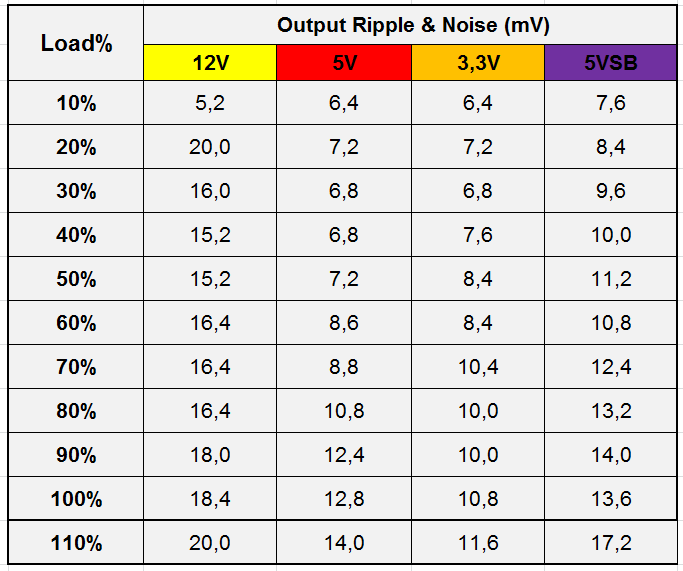Click the yellow 12V header cell
683x571 pixels.
(209, 63)
